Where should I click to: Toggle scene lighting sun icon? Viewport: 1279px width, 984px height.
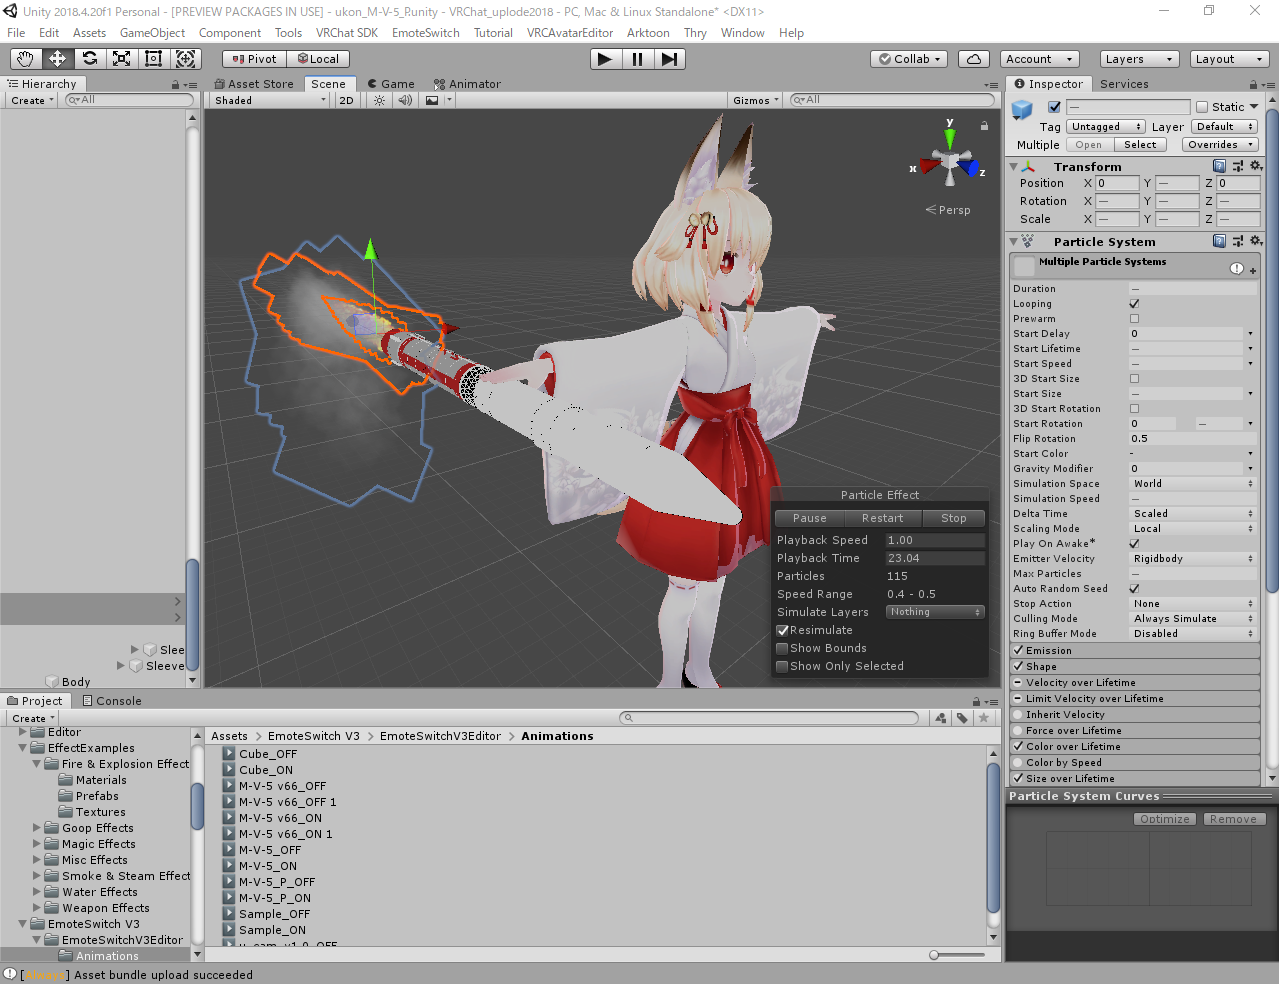pyautogui.click(x=379, y=100)
